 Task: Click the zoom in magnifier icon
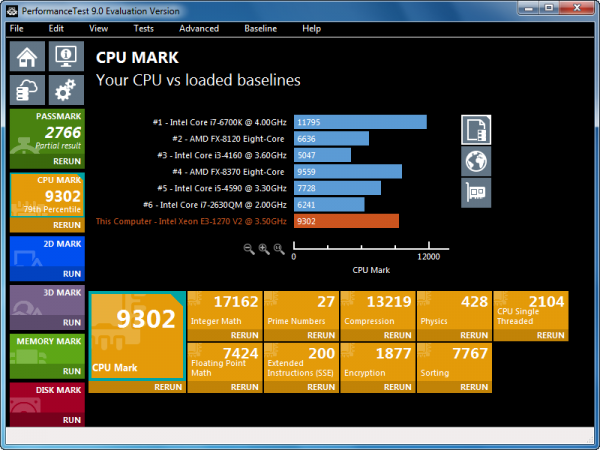click(265, 248)
